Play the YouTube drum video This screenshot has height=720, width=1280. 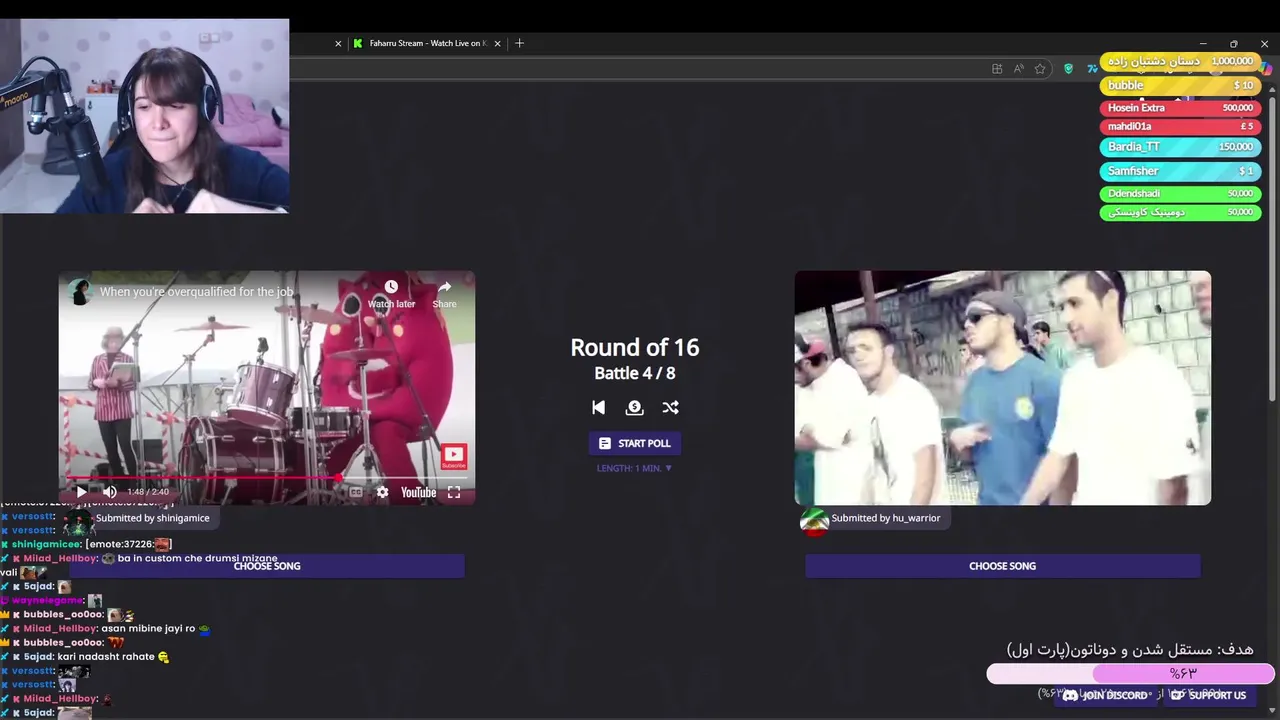click(x=81, y=492)
